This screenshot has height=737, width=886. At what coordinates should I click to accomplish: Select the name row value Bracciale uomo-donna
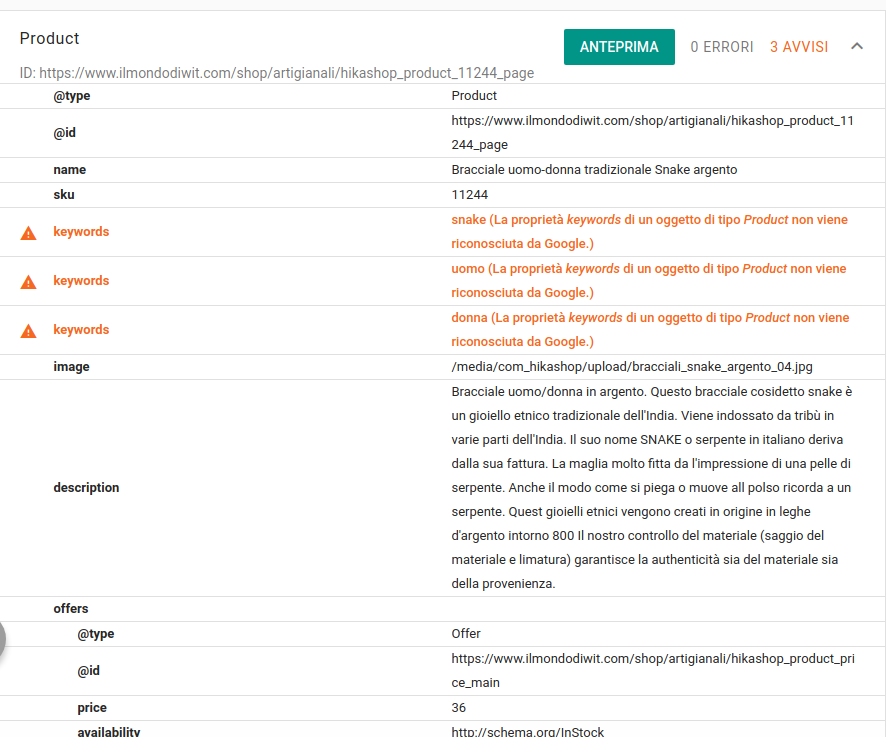coord(594,170)
